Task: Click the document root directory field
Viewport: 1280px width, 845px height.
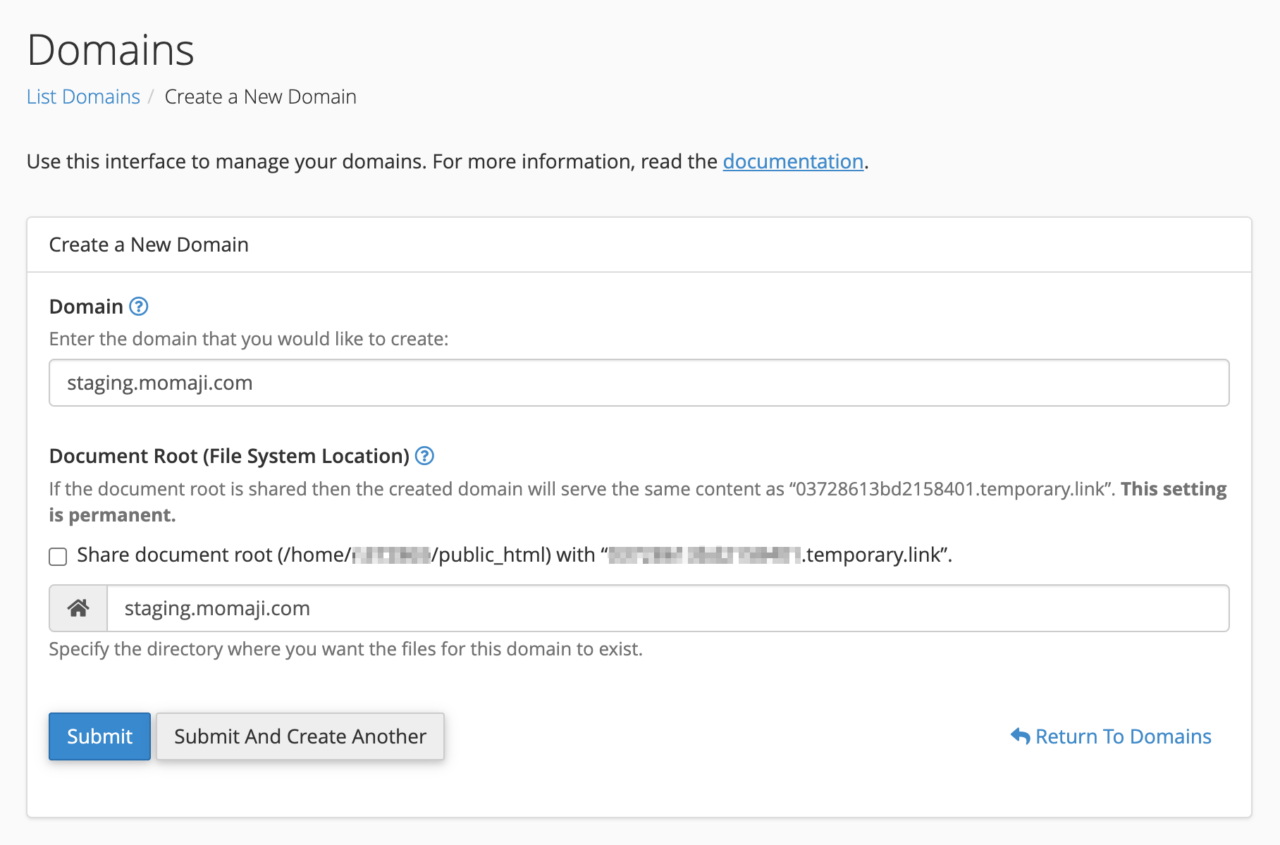Action: [x=667, y=608]
